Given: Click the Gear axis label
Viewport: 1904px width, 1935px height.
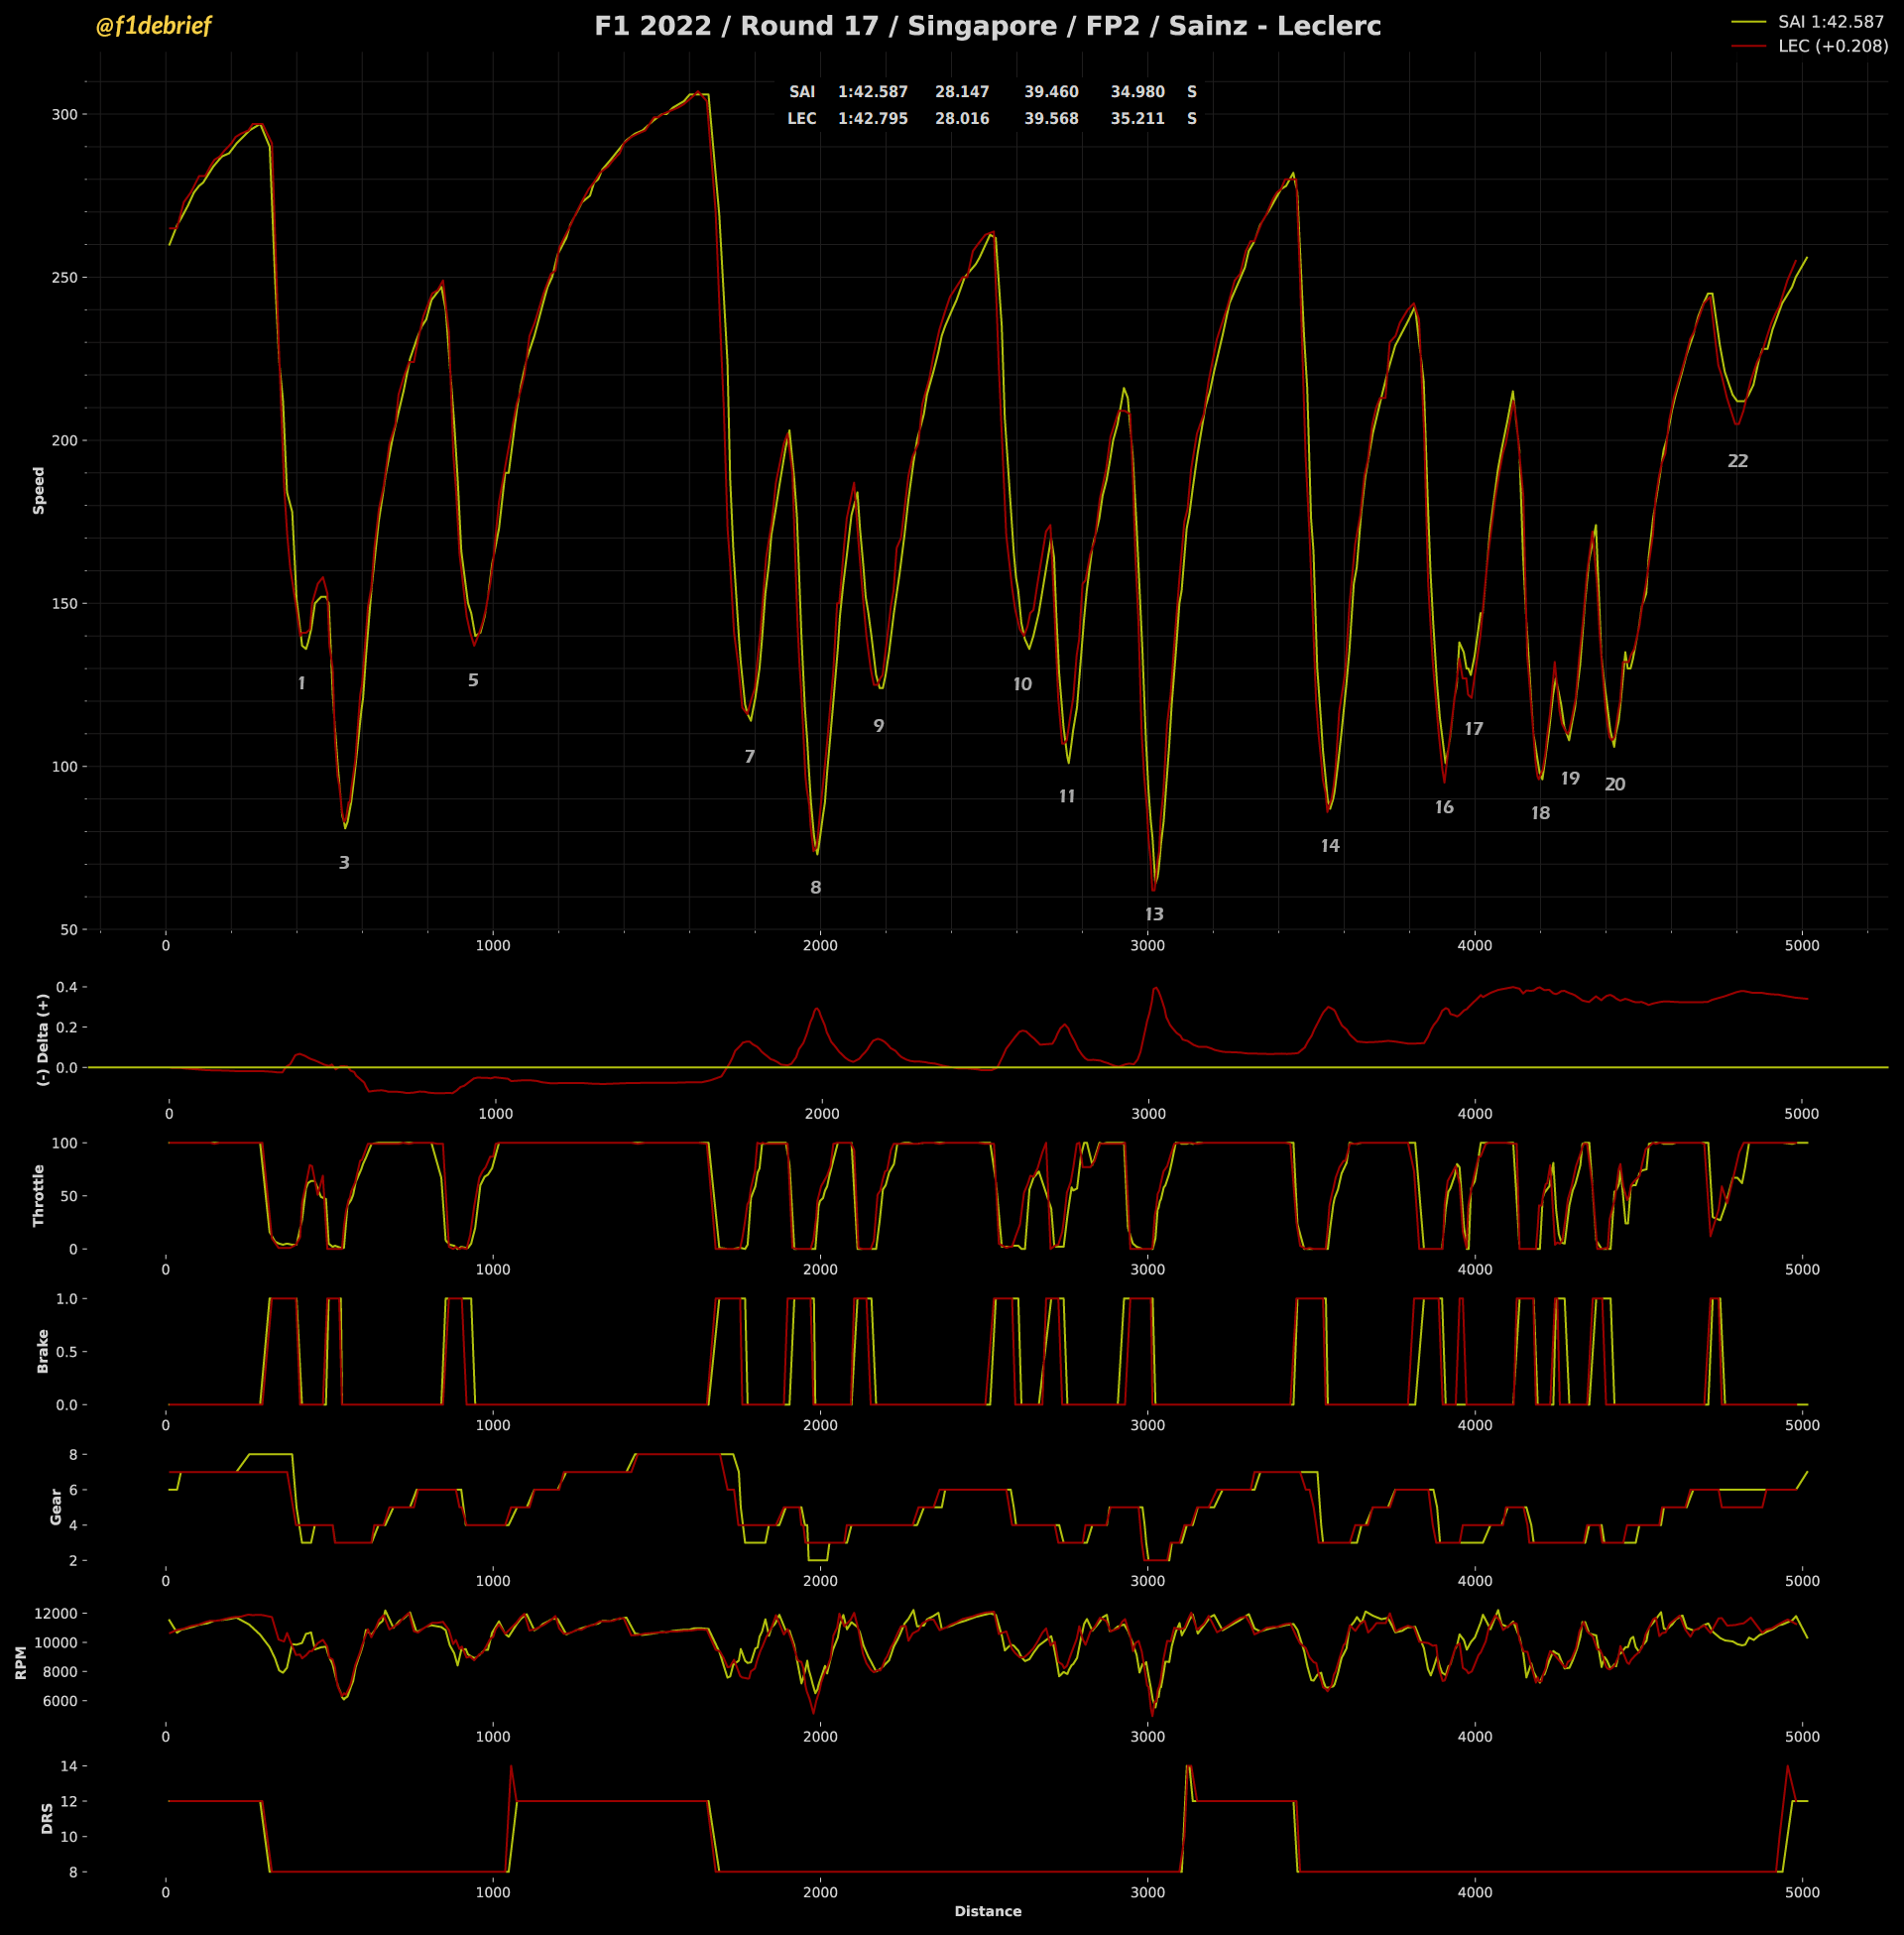Looking at the screenshot, I should click(56, 1506).
